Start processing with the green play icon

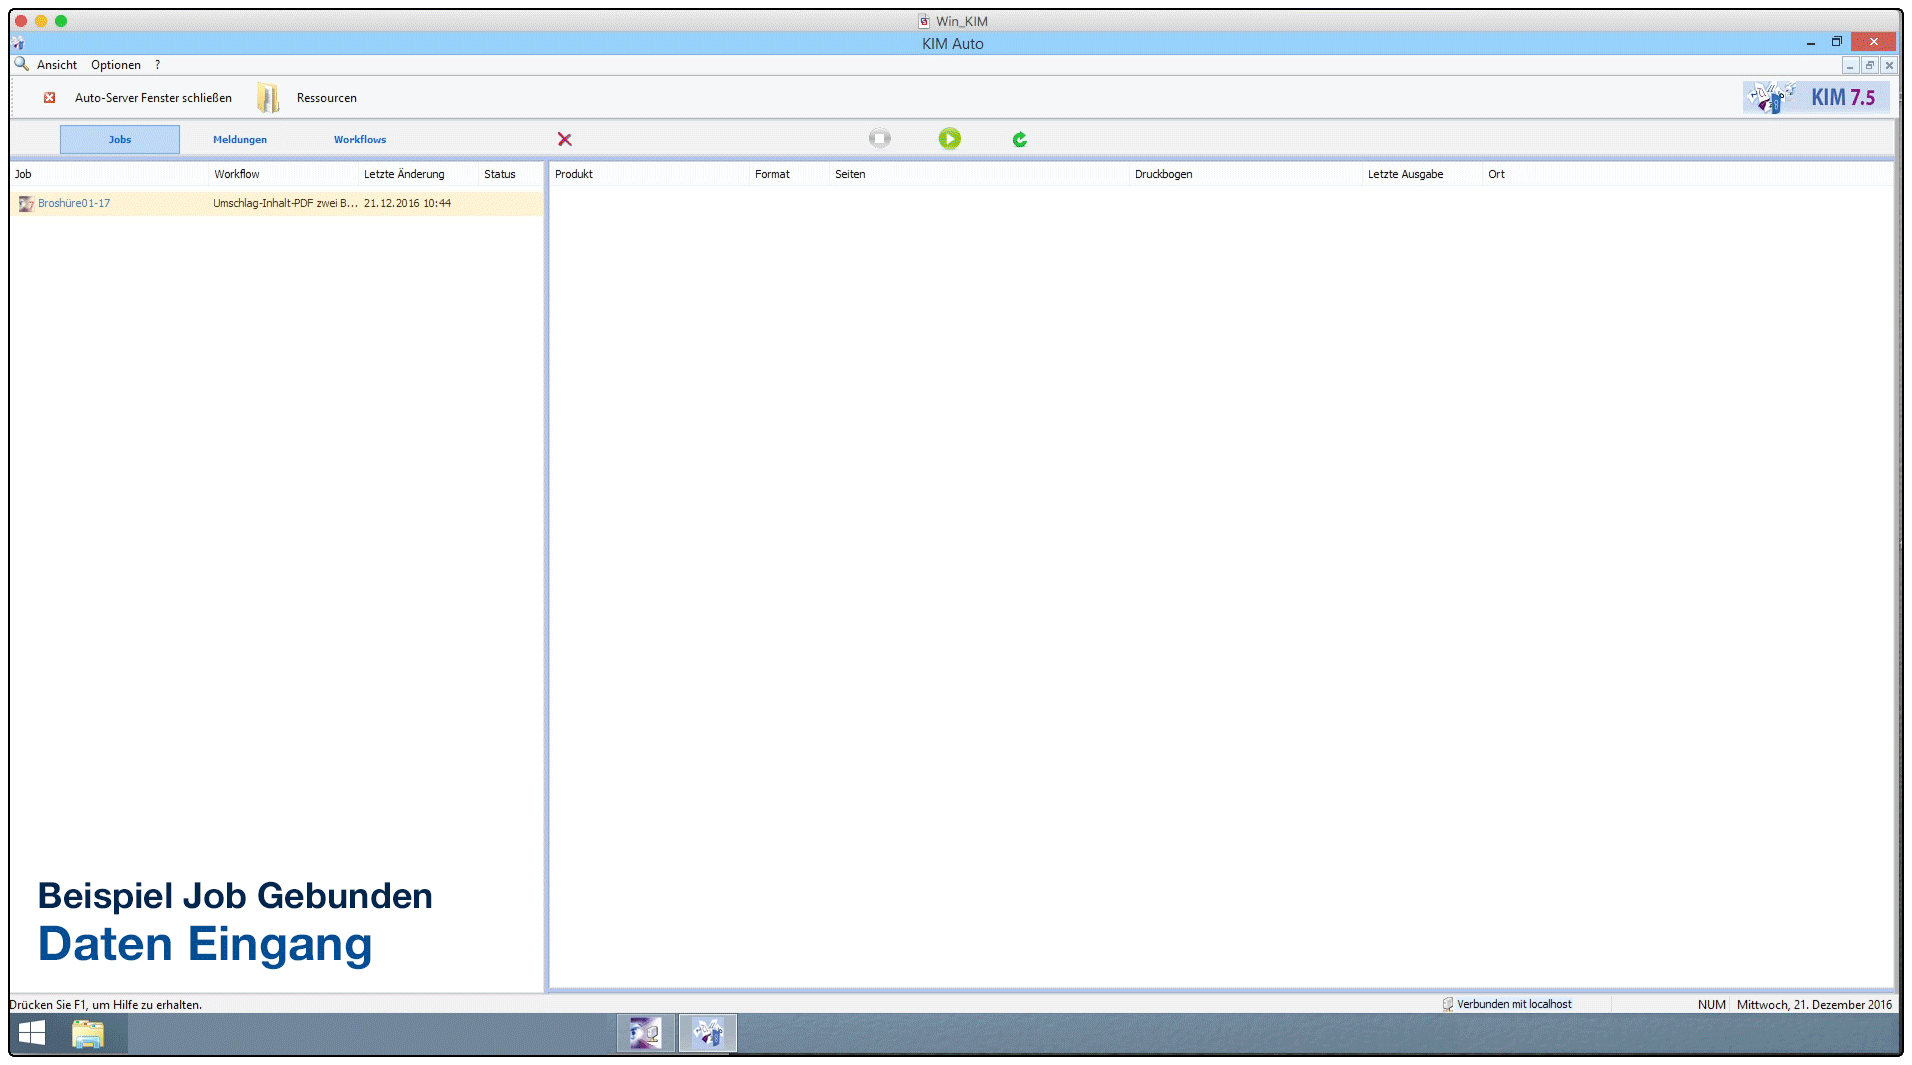(x=949, y=139)
